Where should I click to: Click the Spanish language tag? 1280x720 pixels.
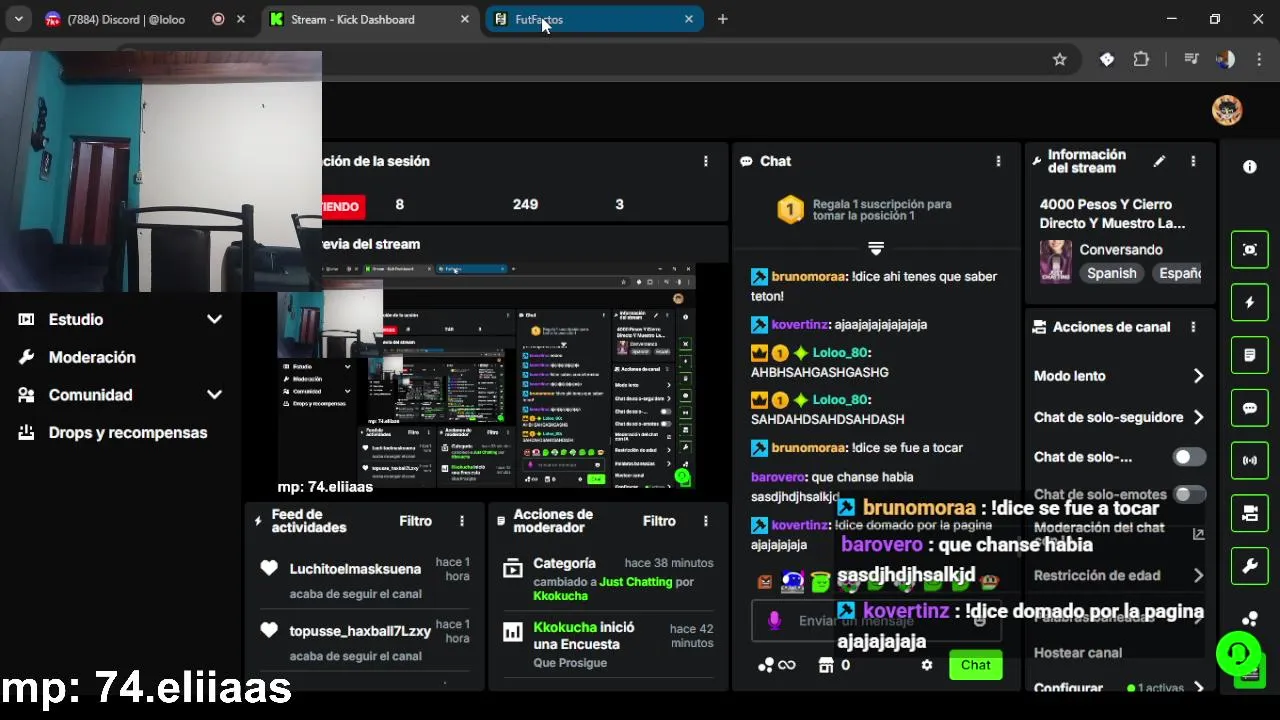[1112, 273]
